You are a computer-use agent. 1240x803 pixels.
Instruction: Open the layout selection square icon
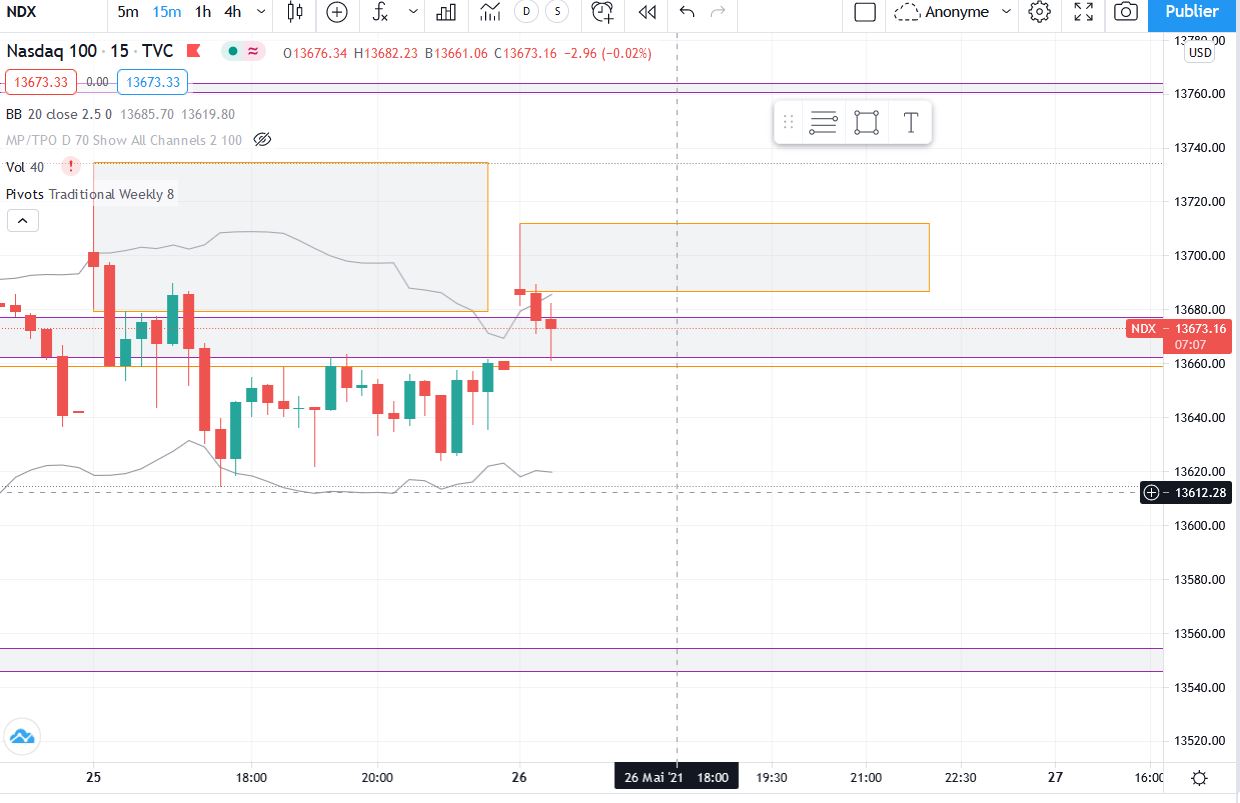click(x=866, y=12)
